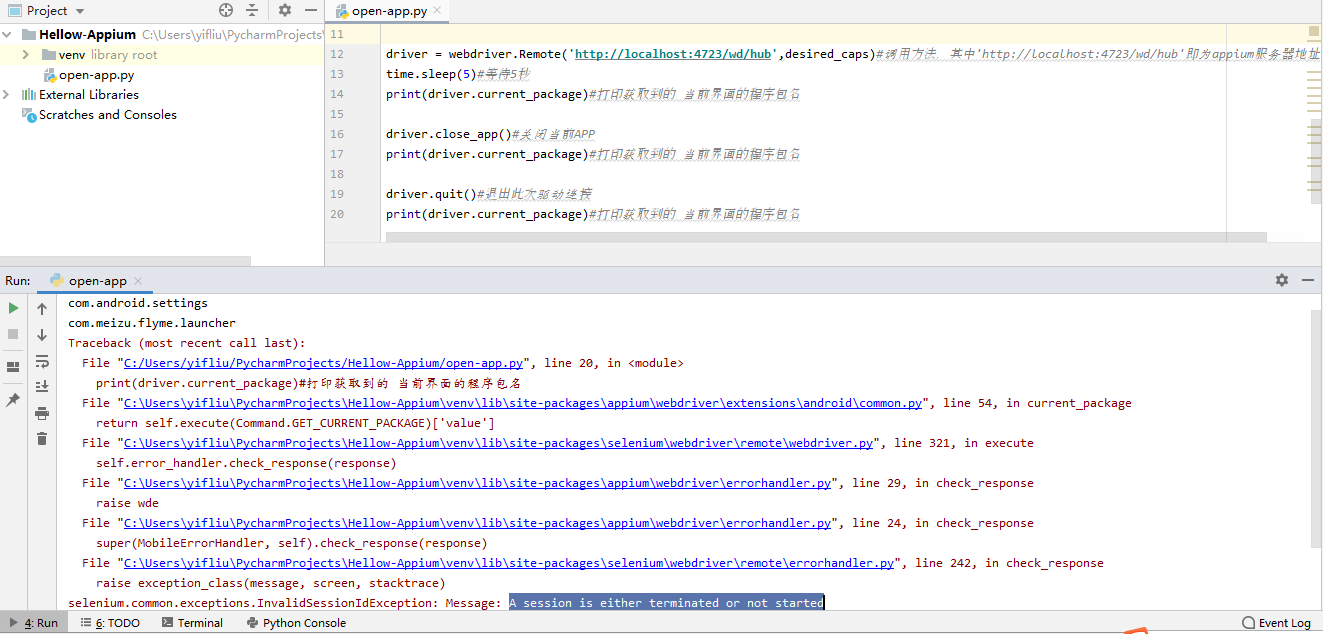The width and height of the screenshot is (1323, 634).
Task: Expand the External Libraries node
Action: pyautogui.click(x=7, y=94)
